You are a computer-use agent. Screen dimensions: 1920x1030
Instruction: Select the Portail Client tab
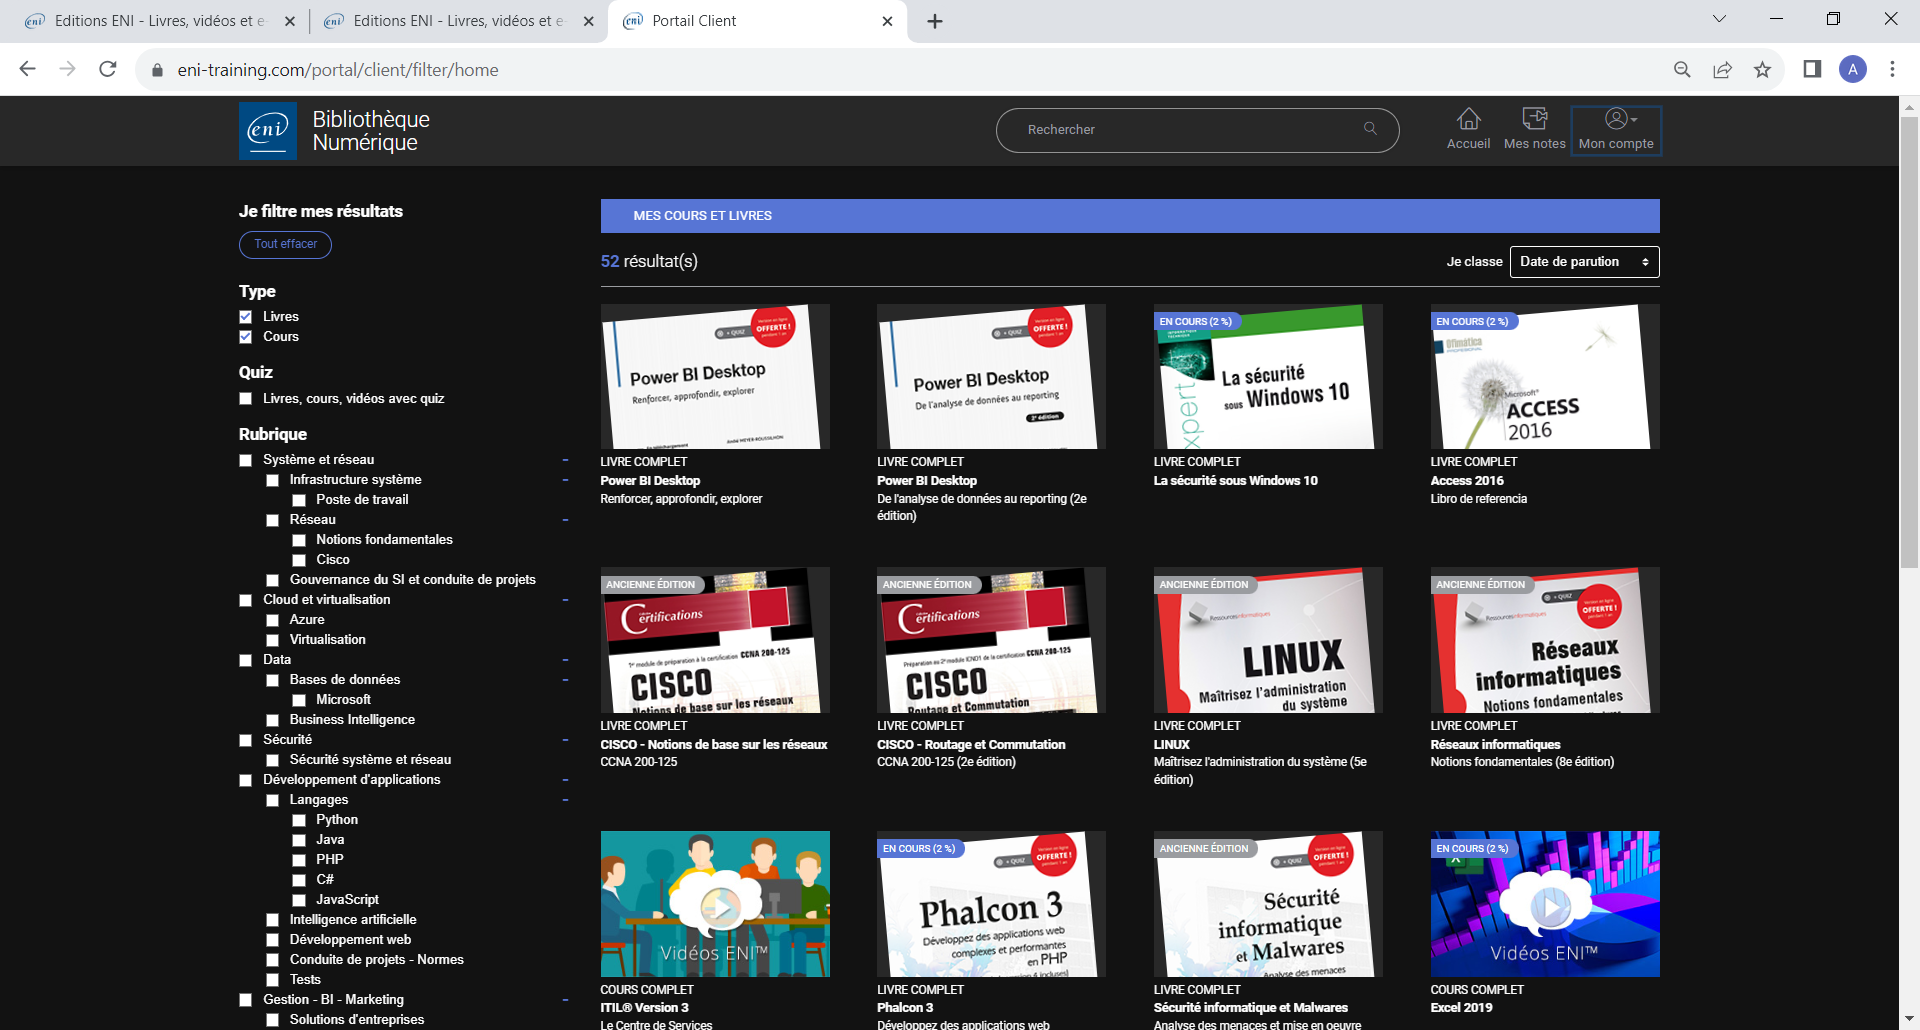[757, 21]
